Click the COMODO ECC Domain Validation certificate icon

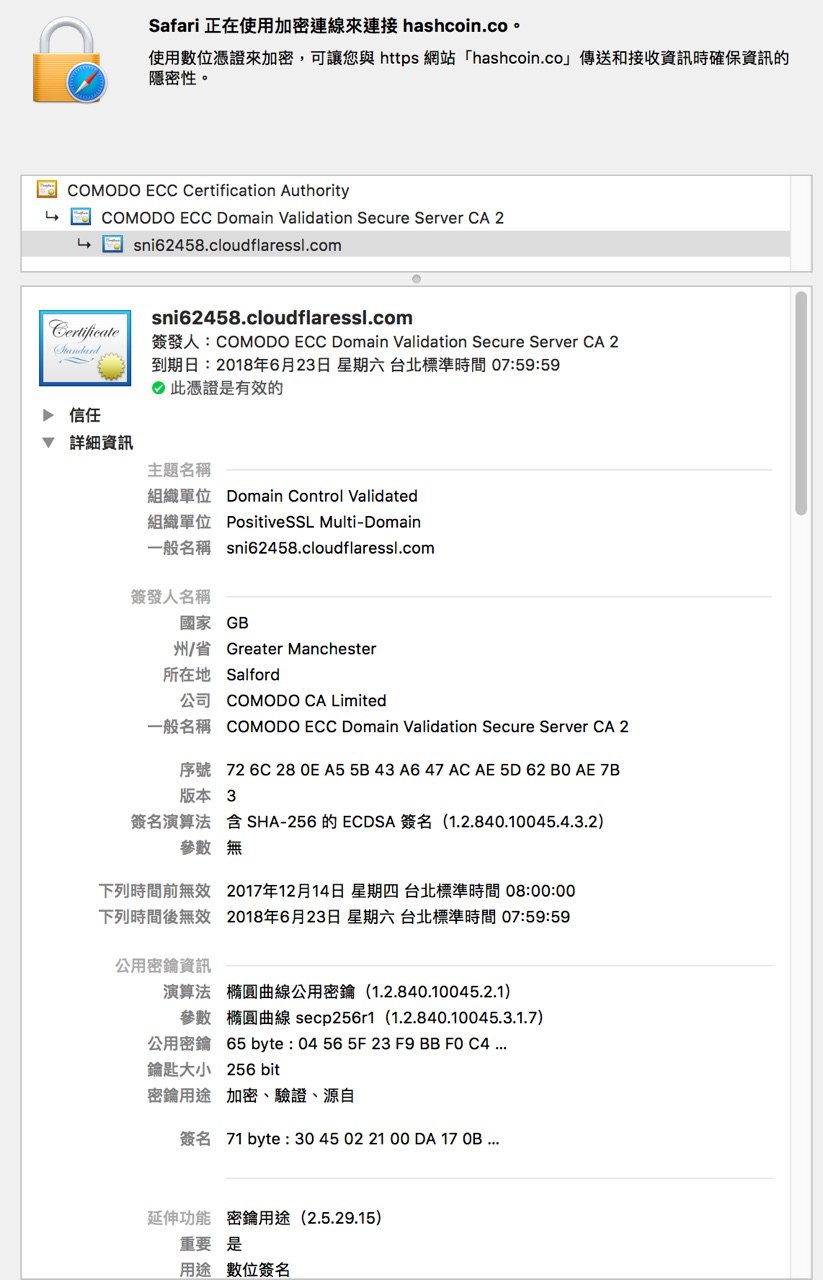pos(81,217)
